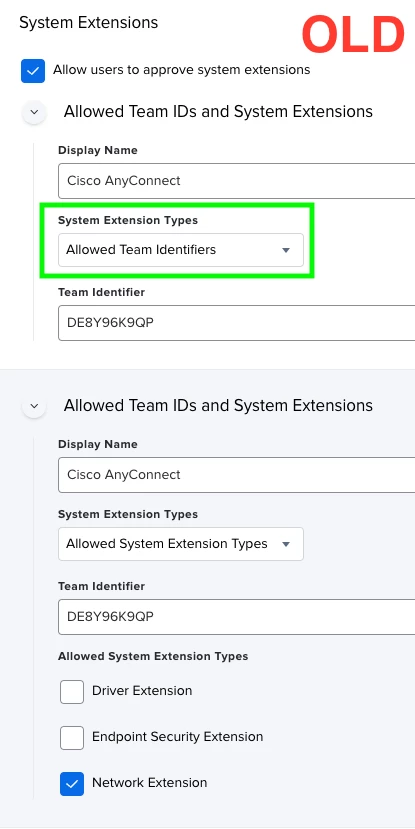Focus the Display Name field above the green box
Viewport: 415px width, 829px height.
[237, 181]
